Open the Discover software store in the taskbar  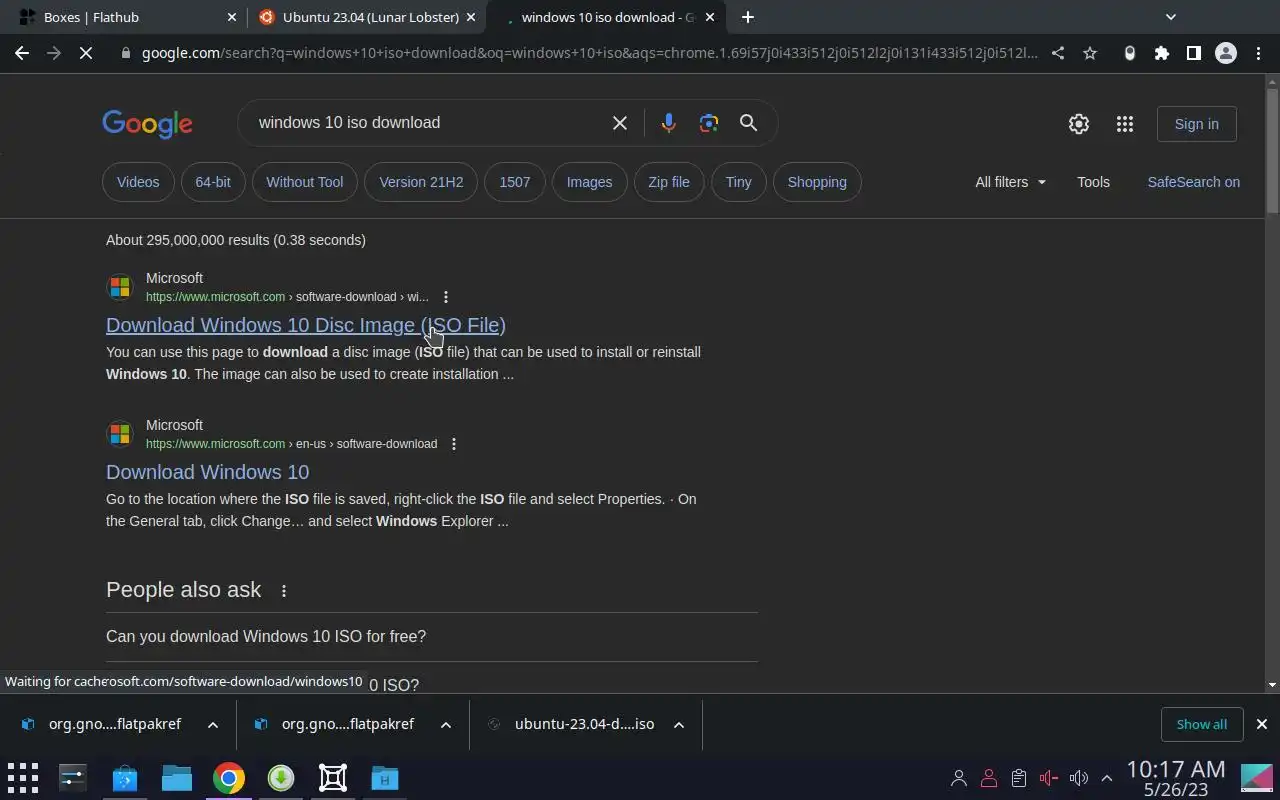coord(124,778)
